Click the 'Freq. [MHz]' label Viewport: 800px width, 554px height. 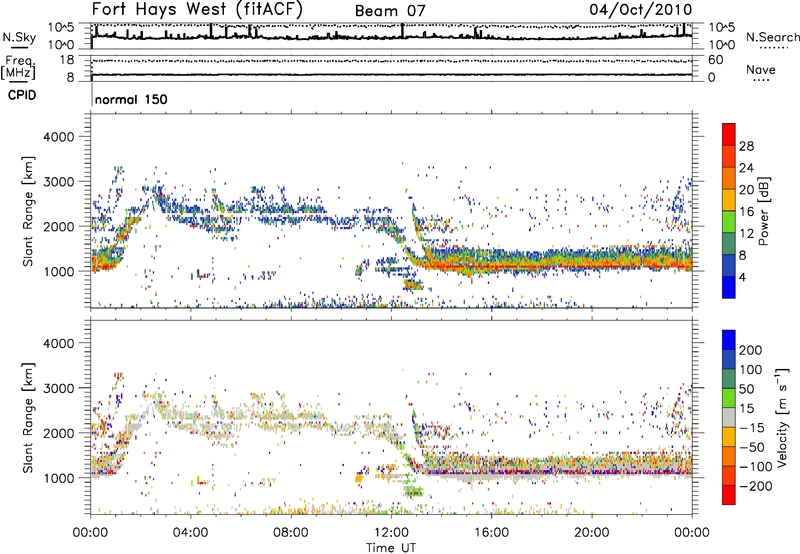click(18, 67)
